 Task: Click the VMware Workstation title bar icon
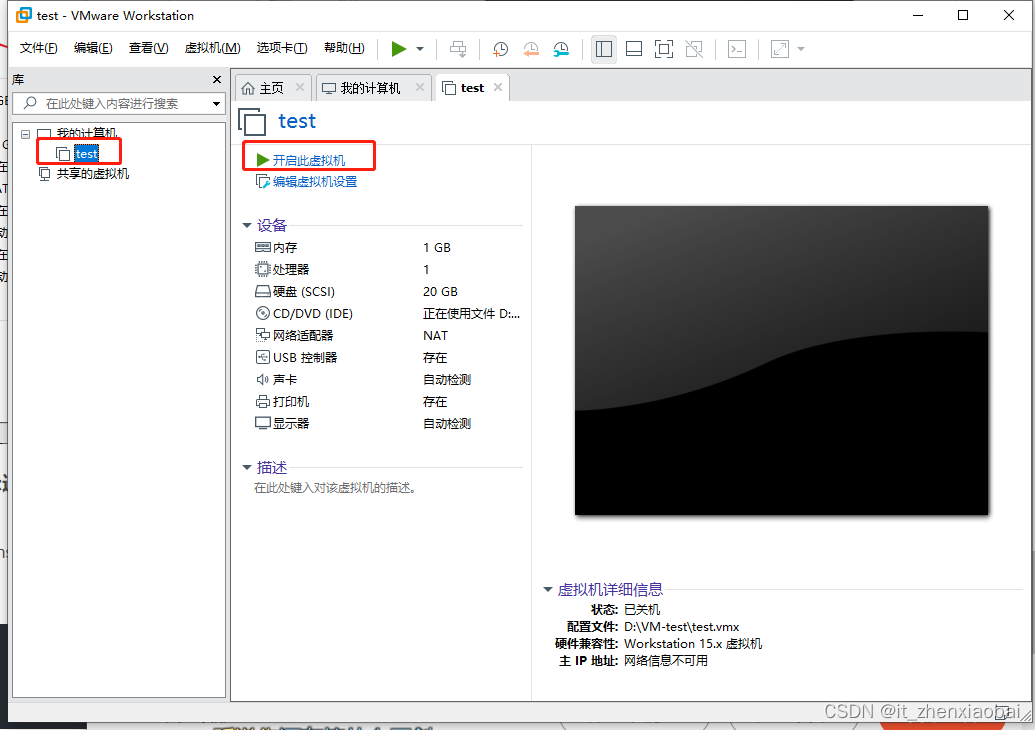tap(24, 15)
